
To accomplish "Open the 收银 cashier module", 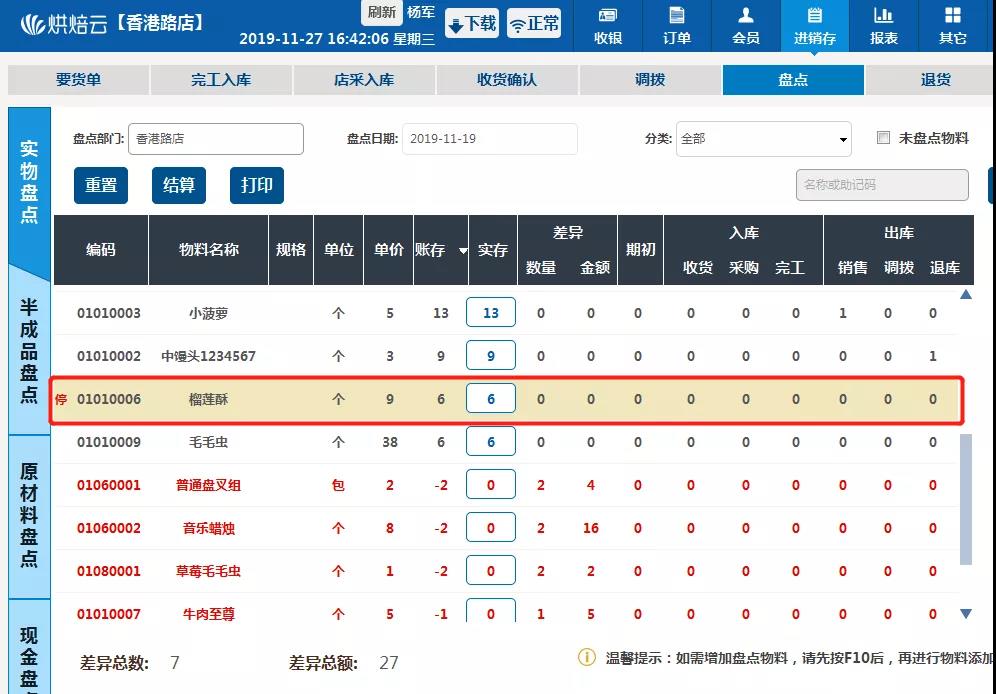I will point(607,27).
